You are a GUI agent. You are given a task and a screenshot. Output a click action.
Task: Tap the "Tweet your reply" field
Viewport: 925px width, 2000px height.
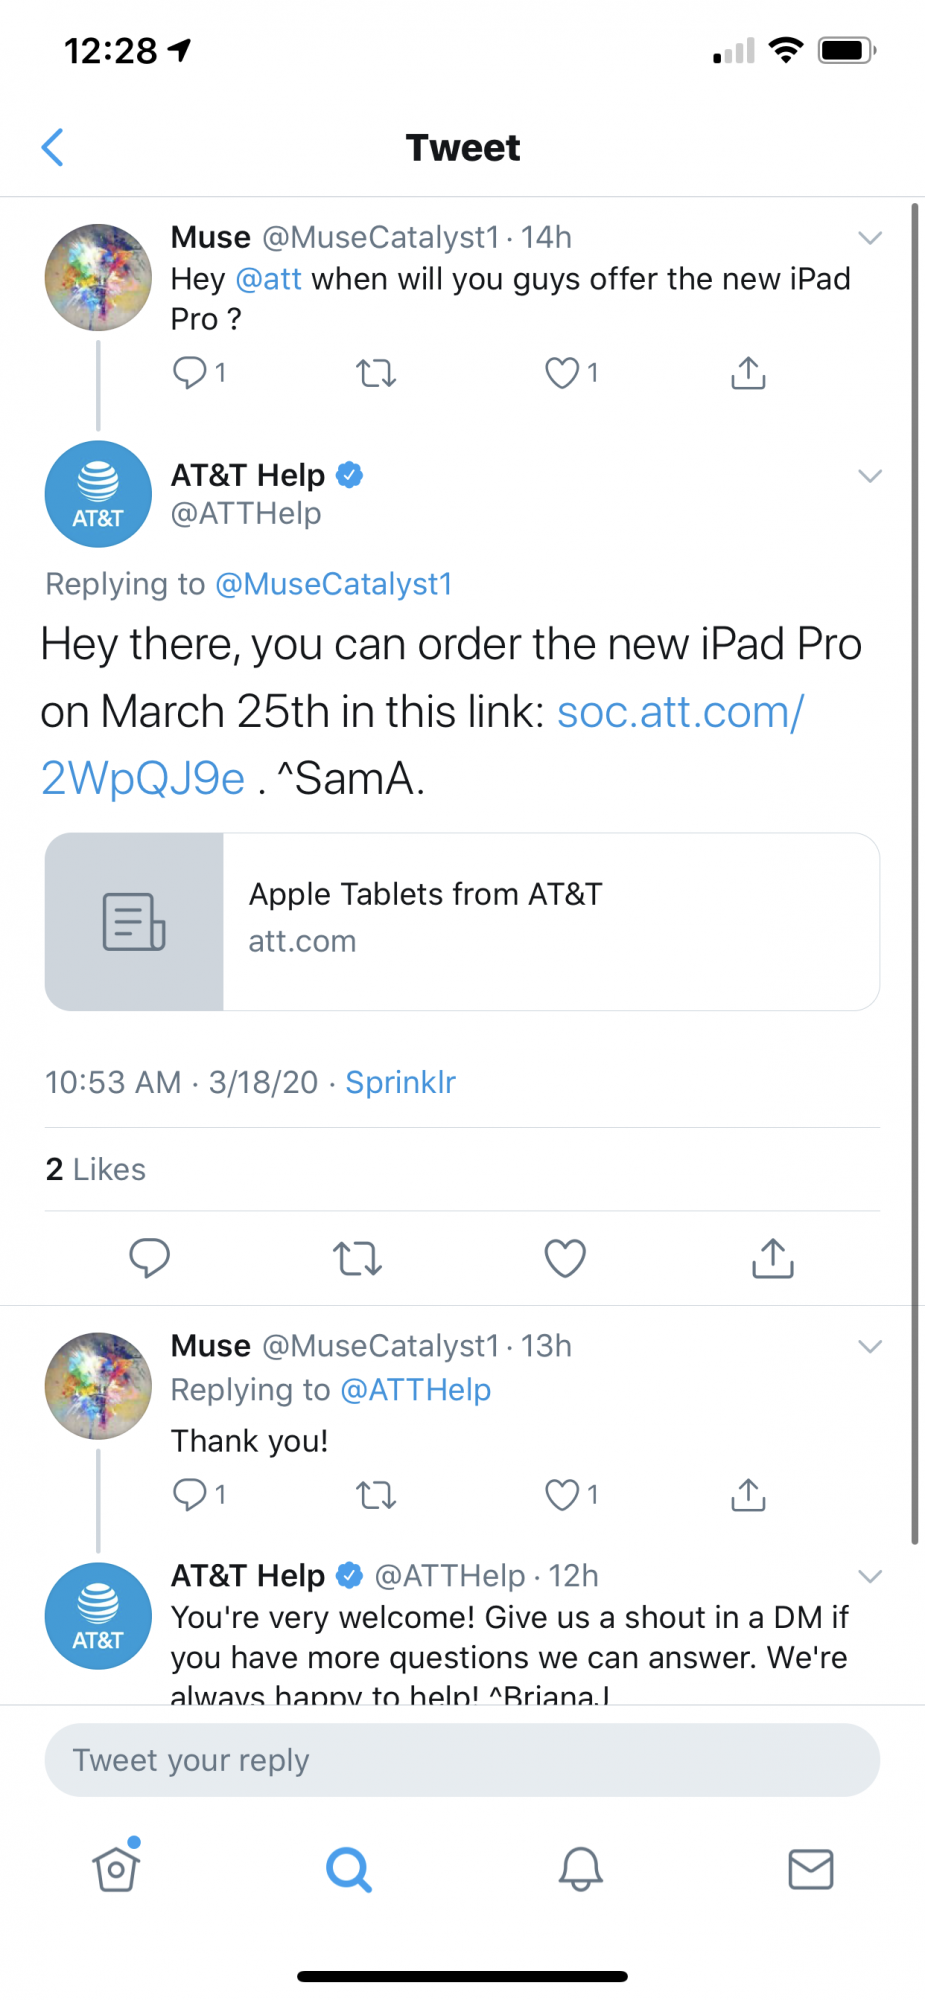[462, 1760]
